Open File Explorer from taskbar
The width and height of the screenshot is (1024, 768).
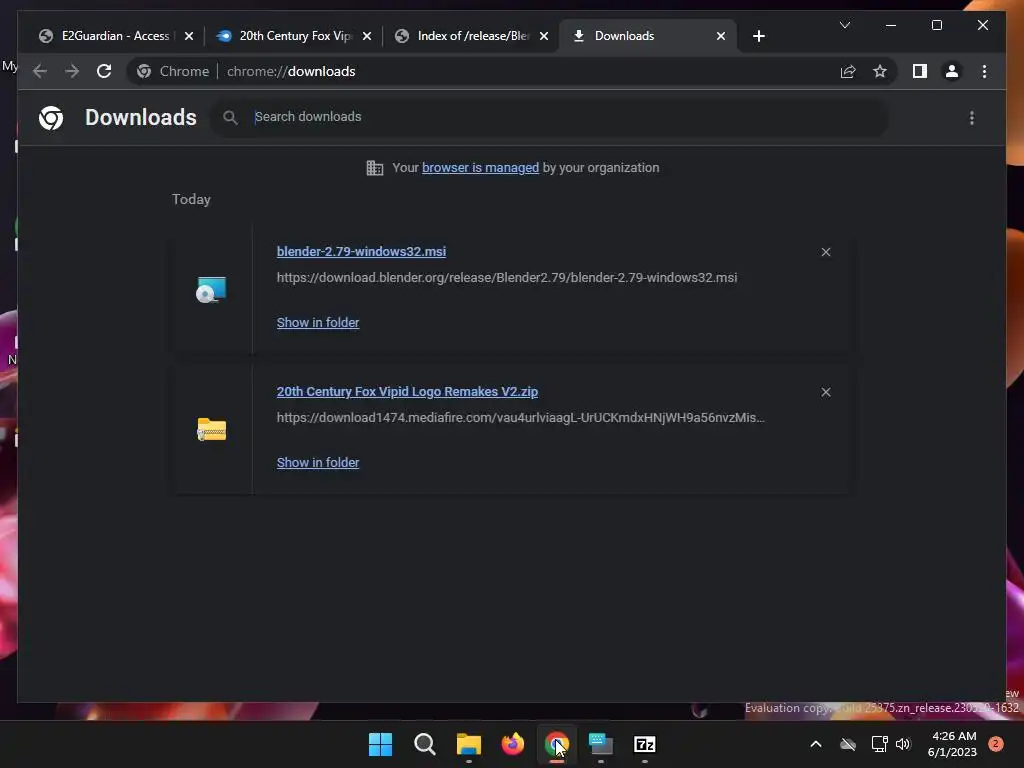click(468, 744)
